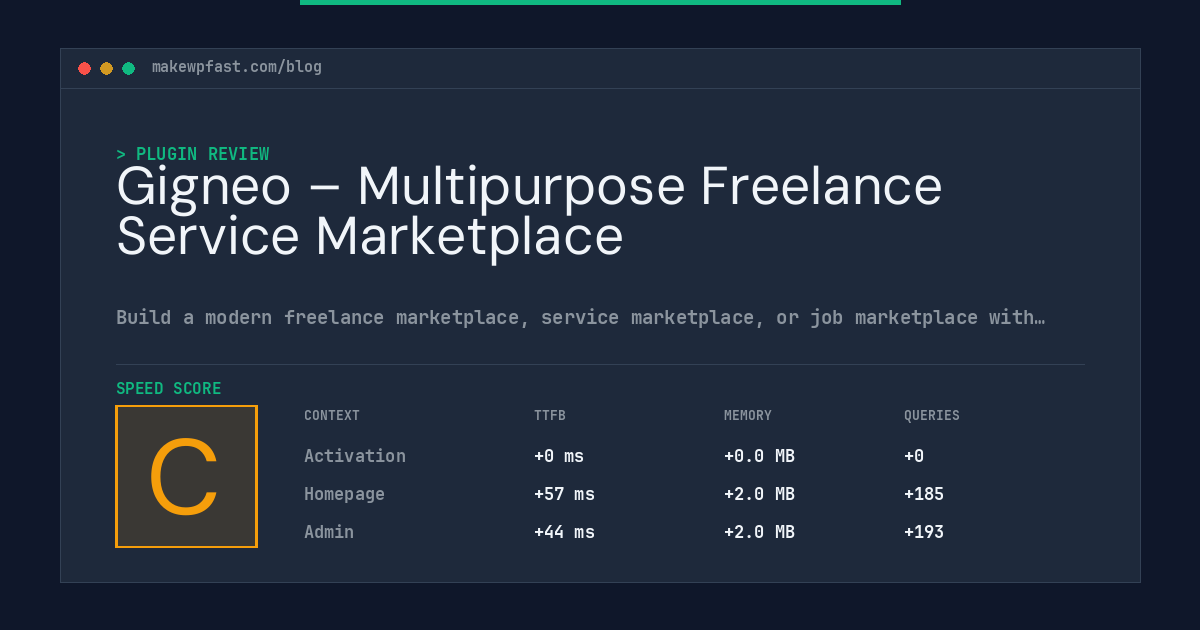This screenshot has width=1200, height=630.
Task: Click the QUERIES column header
Action: pyautogui.click(x=932, y=416)
